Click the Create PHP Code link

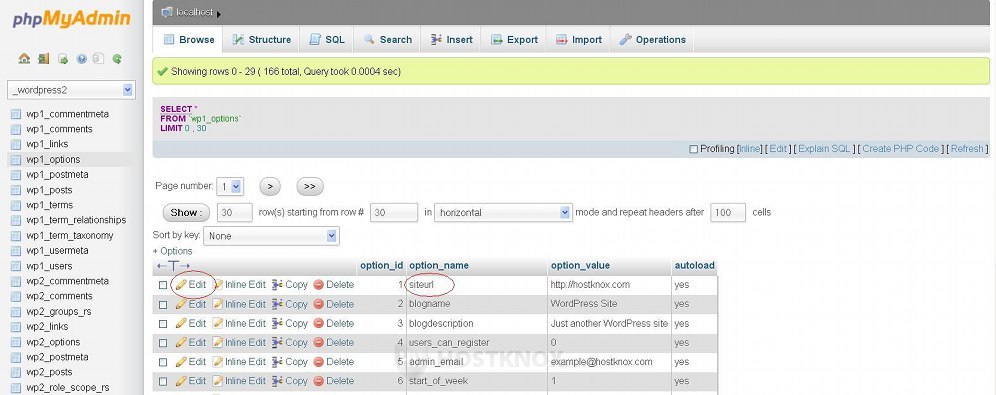[x=901, y=149]
